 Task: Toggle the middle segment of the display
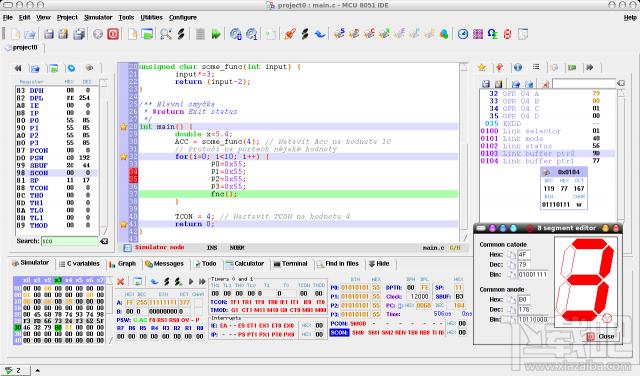tap(583, 280)
